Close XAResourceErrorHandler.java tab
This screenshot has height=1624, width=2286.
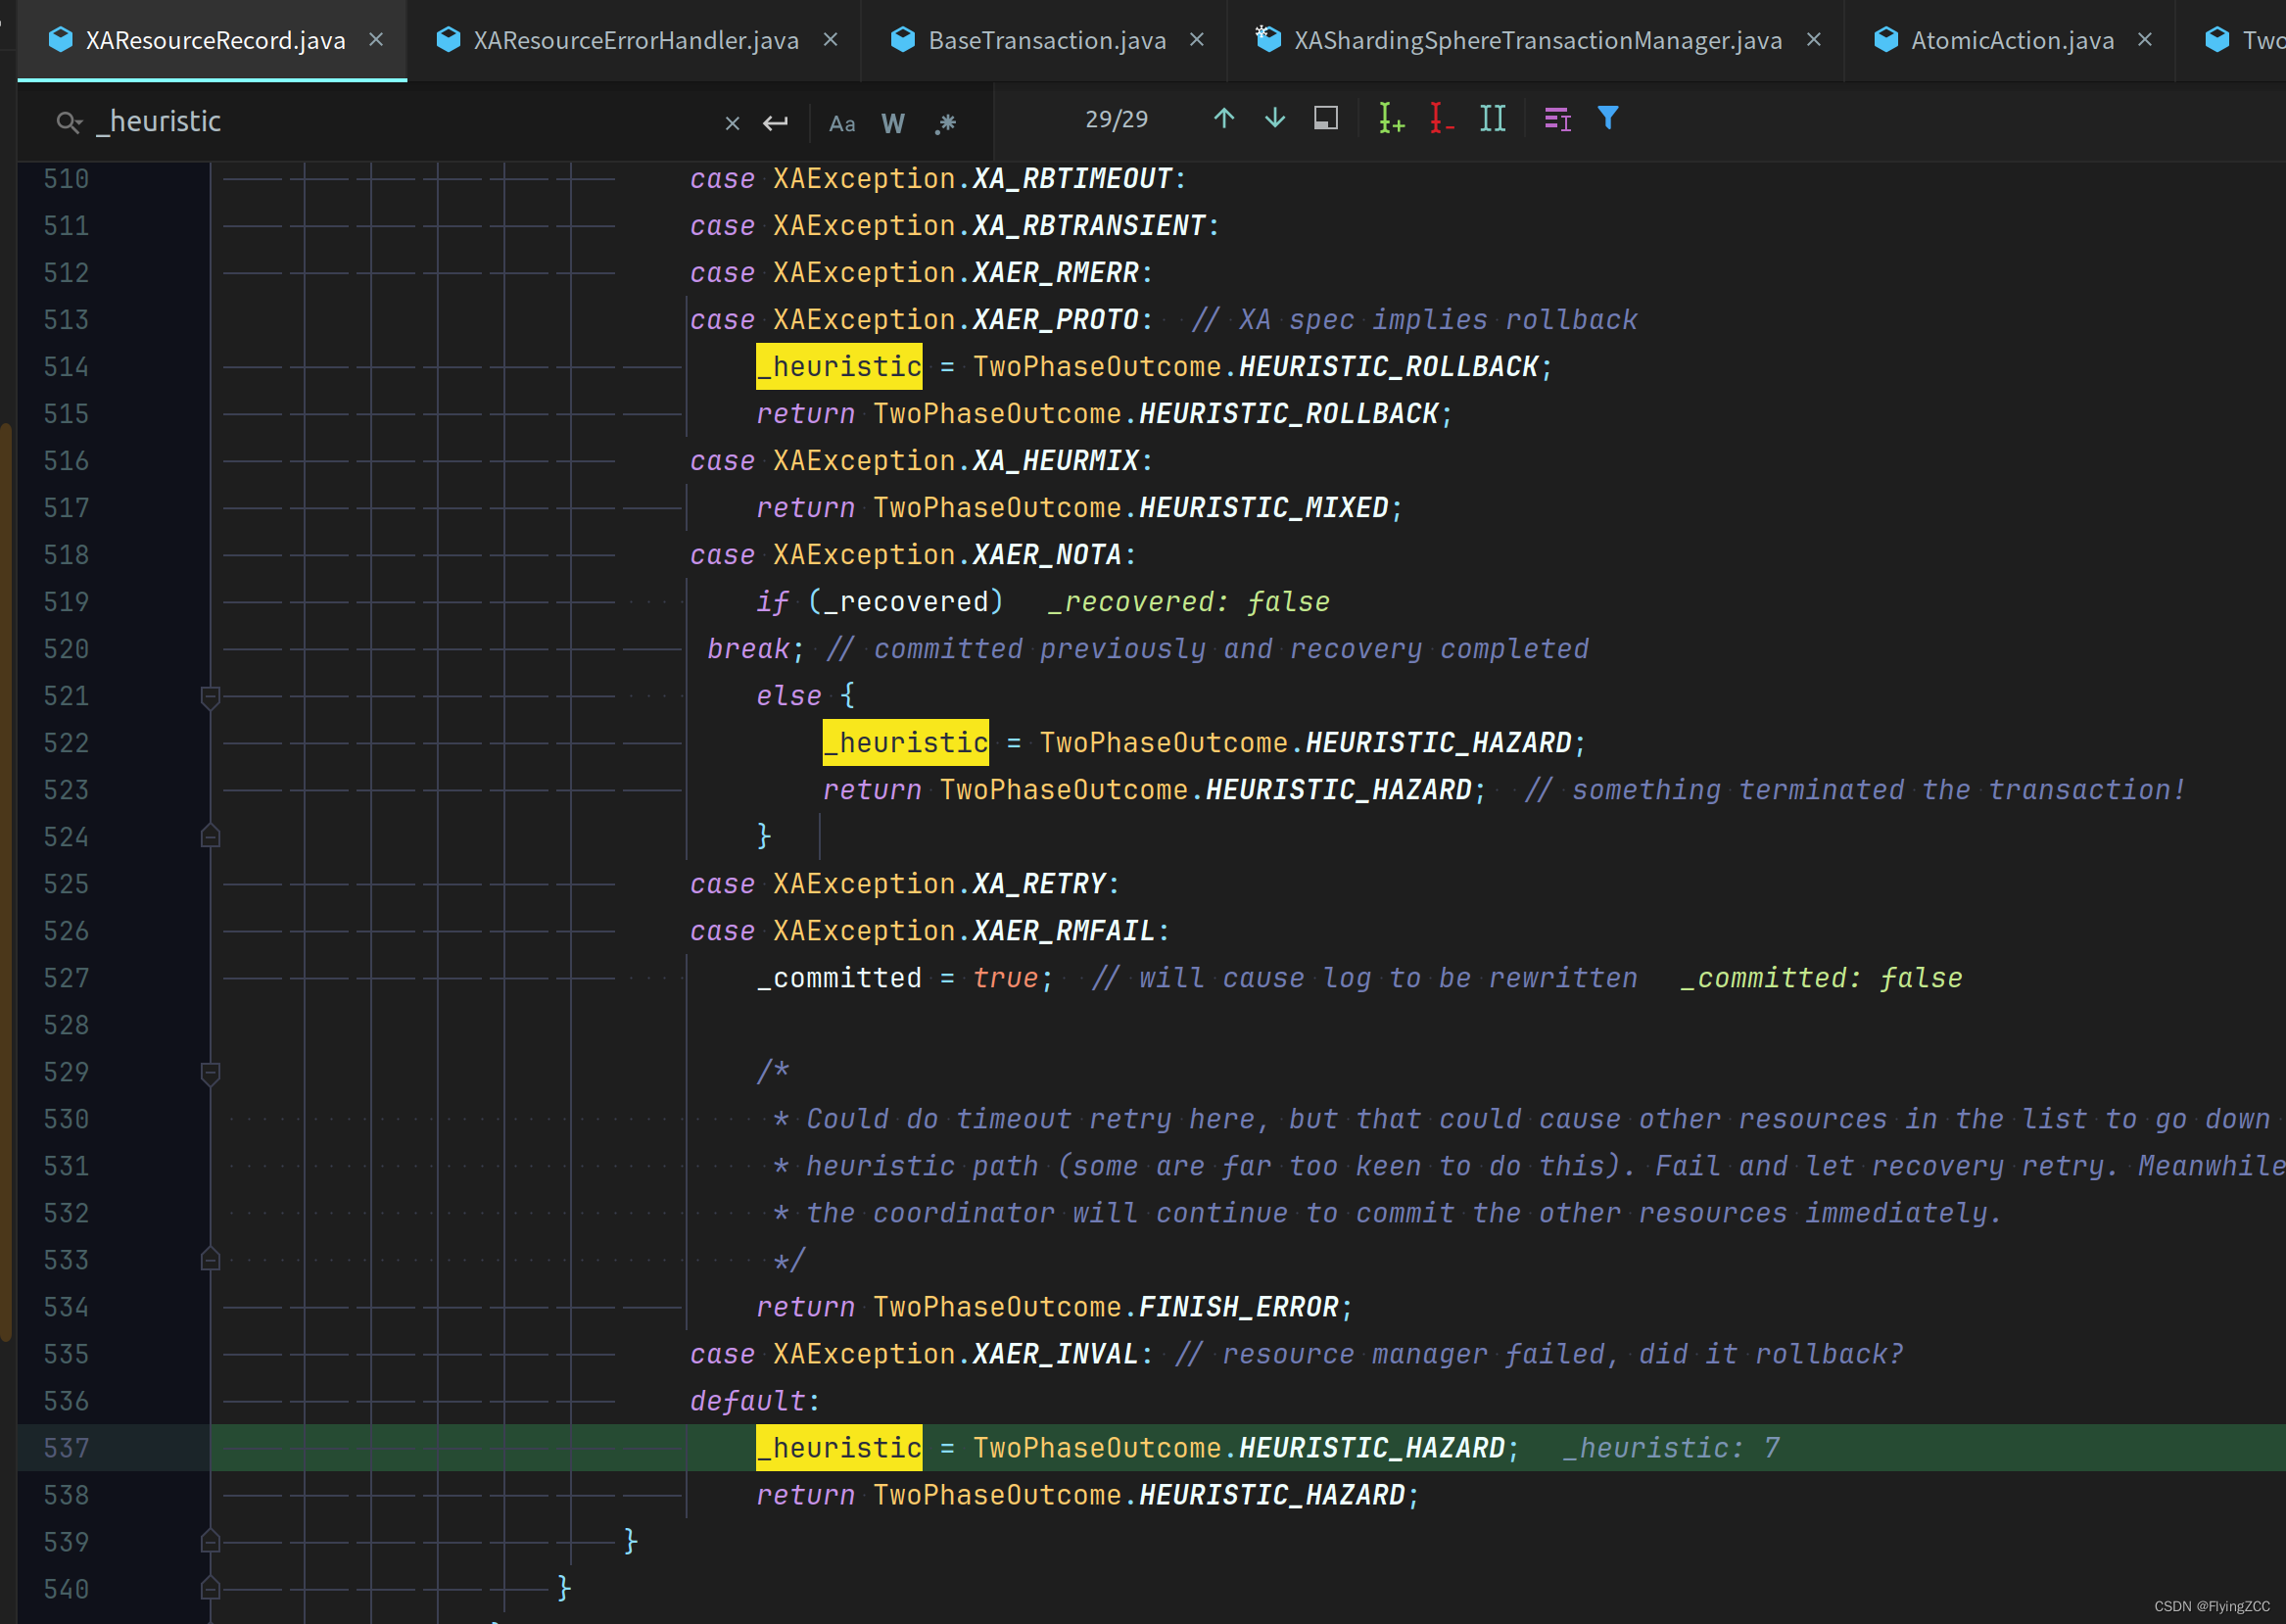click(830, 40)
